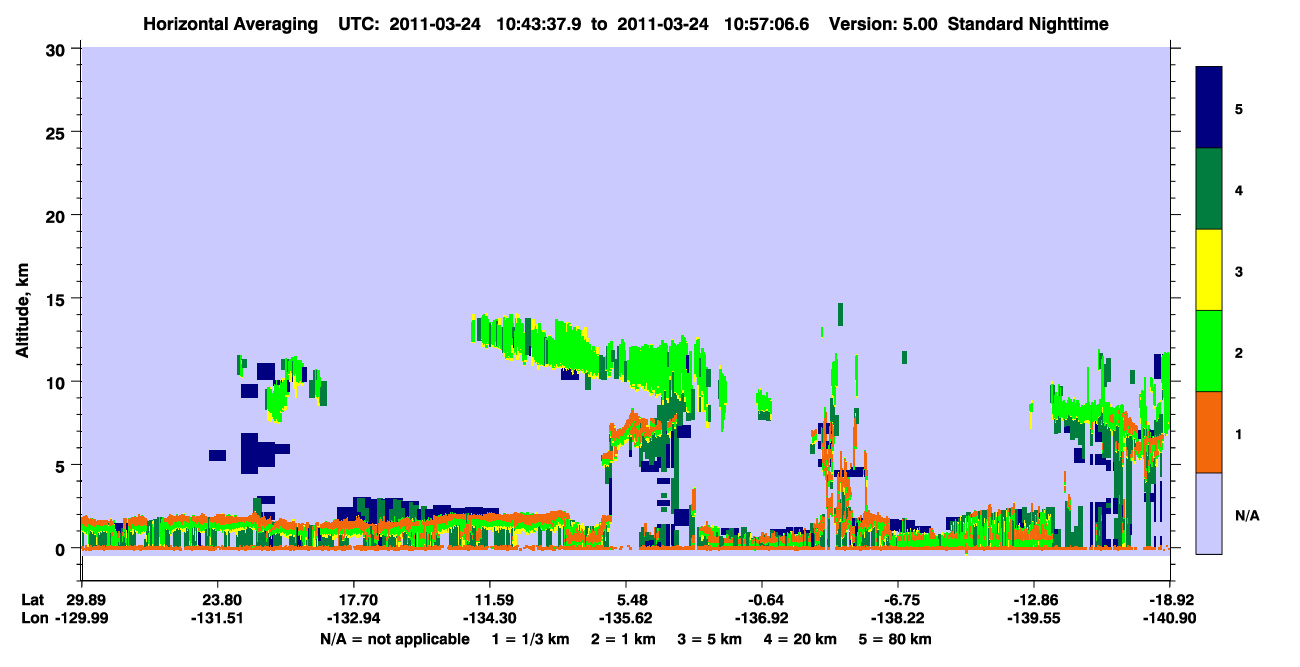This screenshot has width=1300, height=667.
Task: Click legend text 'N/A = not applicable'
Action: pyautogui.click(x=394, y=638)
